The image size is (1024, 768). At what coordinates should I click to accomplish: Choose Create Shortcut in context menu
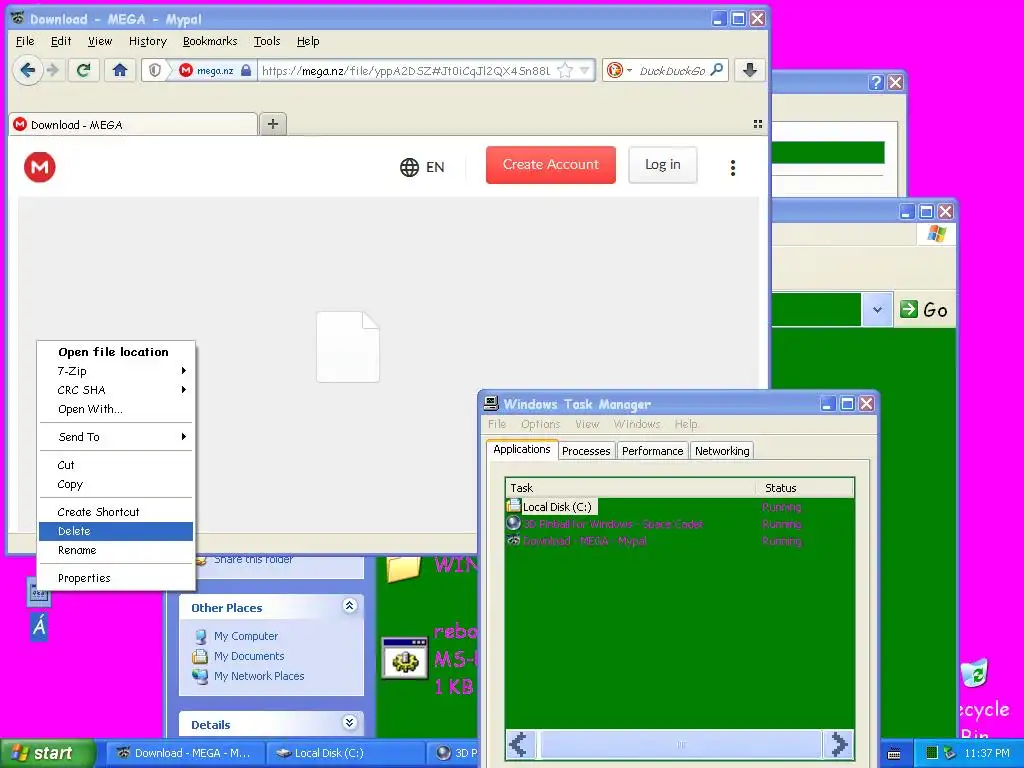point(116,512)
